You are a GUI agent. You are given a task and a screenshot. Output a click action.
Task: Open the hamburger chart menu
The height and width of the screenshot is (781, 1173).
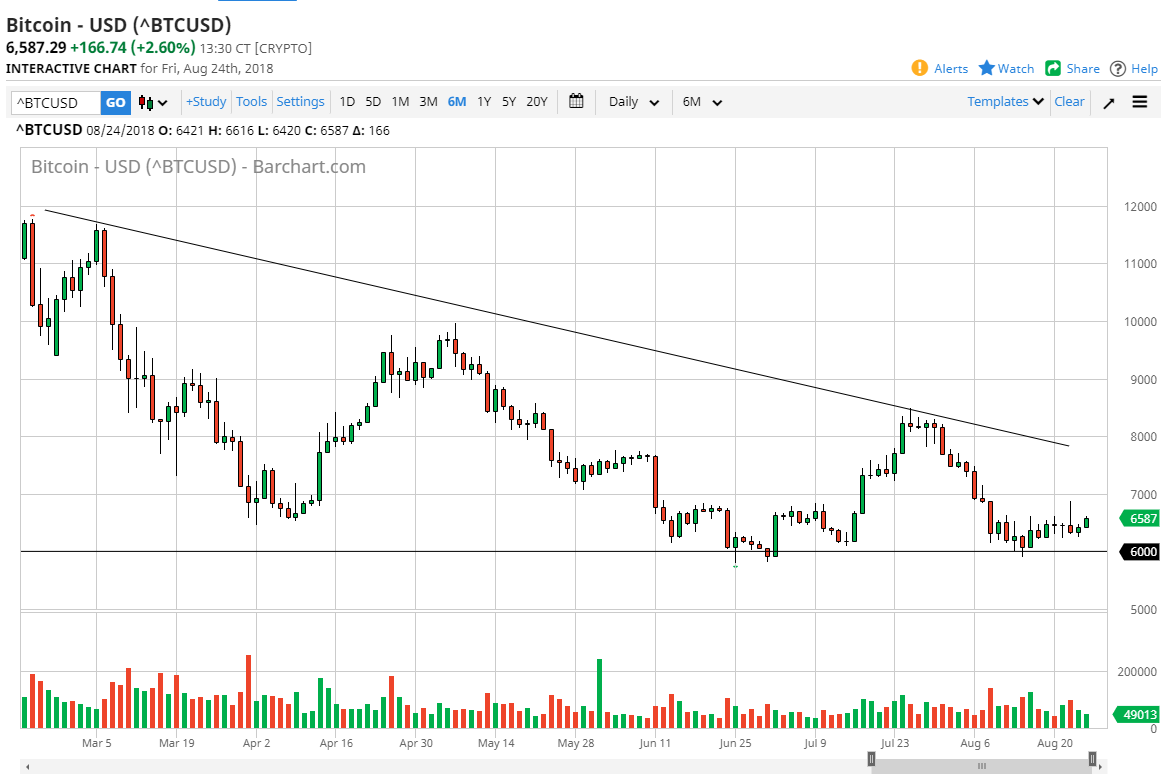point(1140,101)
